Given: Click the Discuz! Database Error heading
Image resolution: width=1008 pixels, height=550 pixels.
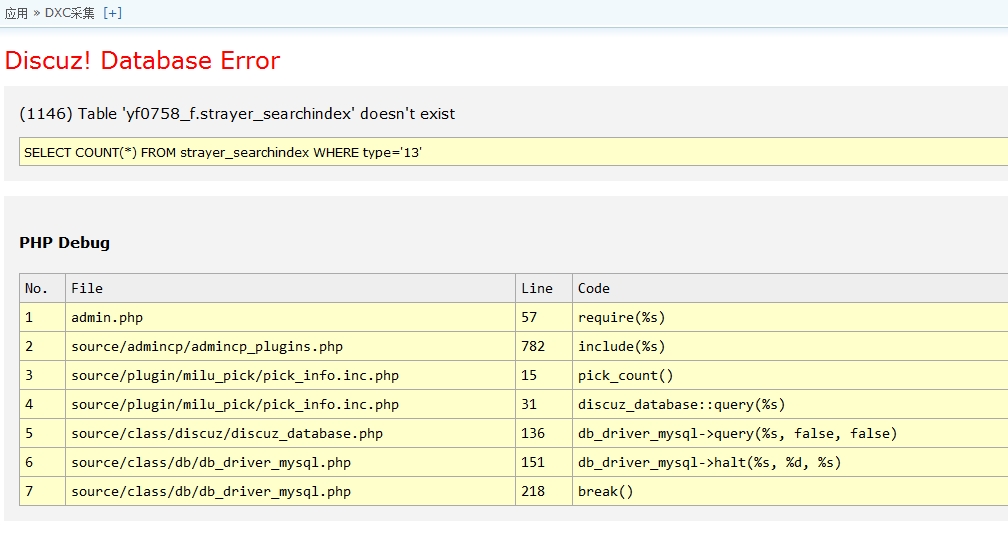Looking at the screenshot, I should click(x=142, y=60).
